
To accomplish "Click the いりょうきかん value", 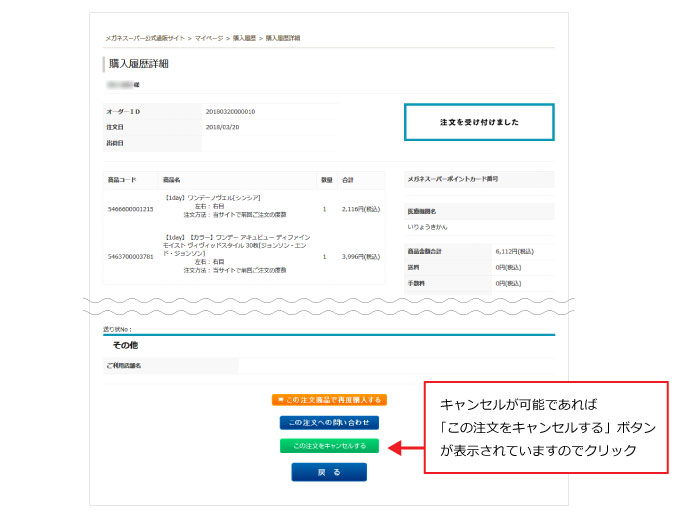I will (427, 227).
